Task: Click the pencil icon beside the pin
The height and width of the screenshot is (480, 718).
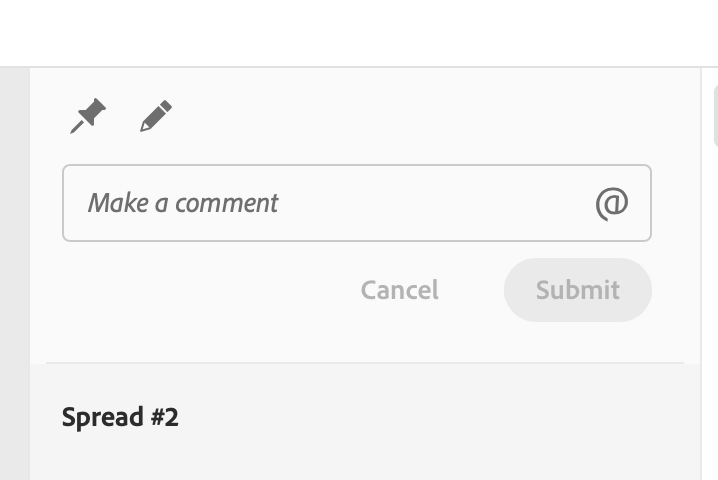Action: [156, 116]
